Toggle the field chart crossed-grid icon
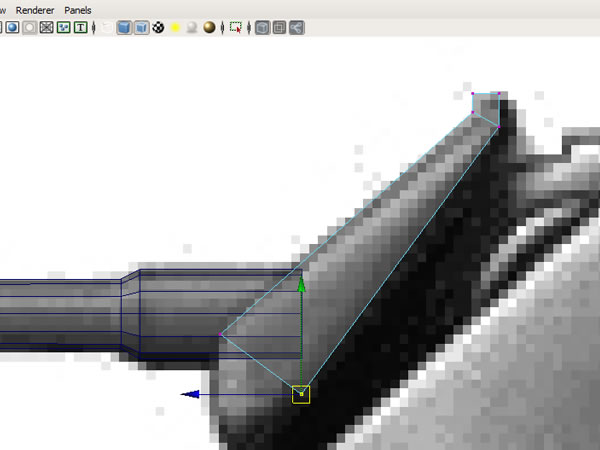The height and width of the screenshot is (450, 600). (46, 28)
